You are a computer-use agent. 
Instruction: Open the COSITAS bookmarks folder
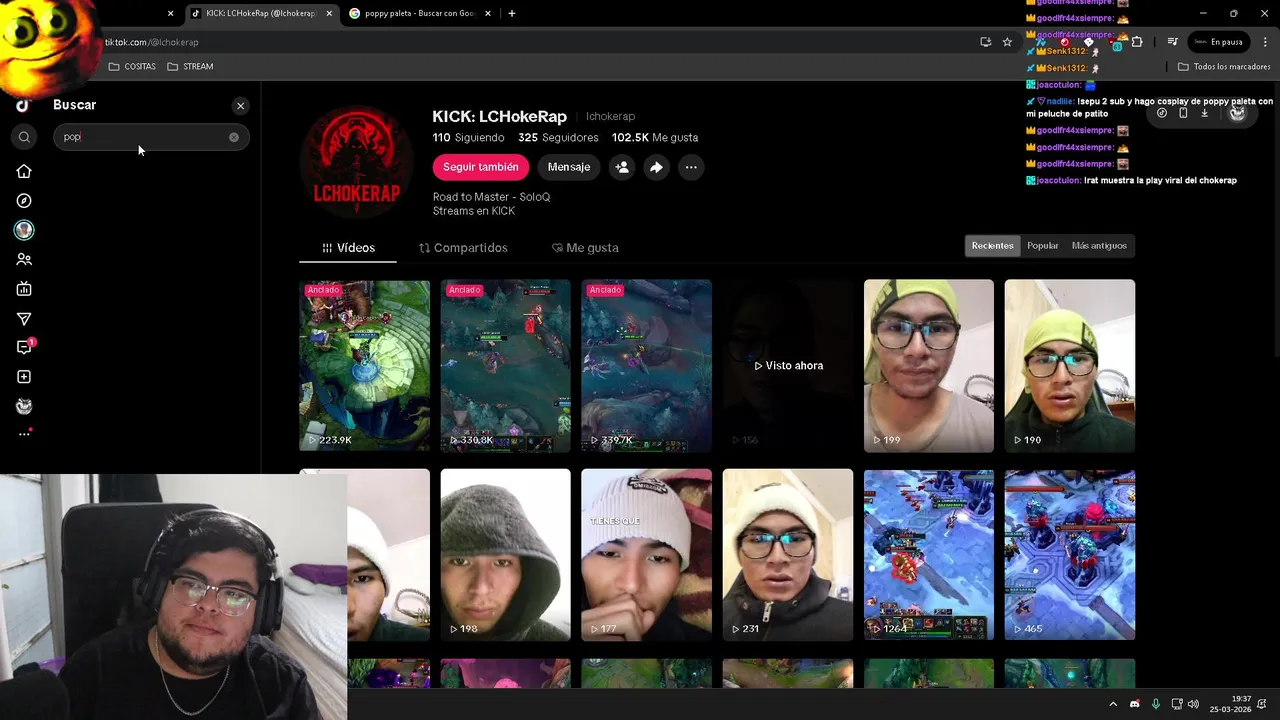[x=132, y=67]
